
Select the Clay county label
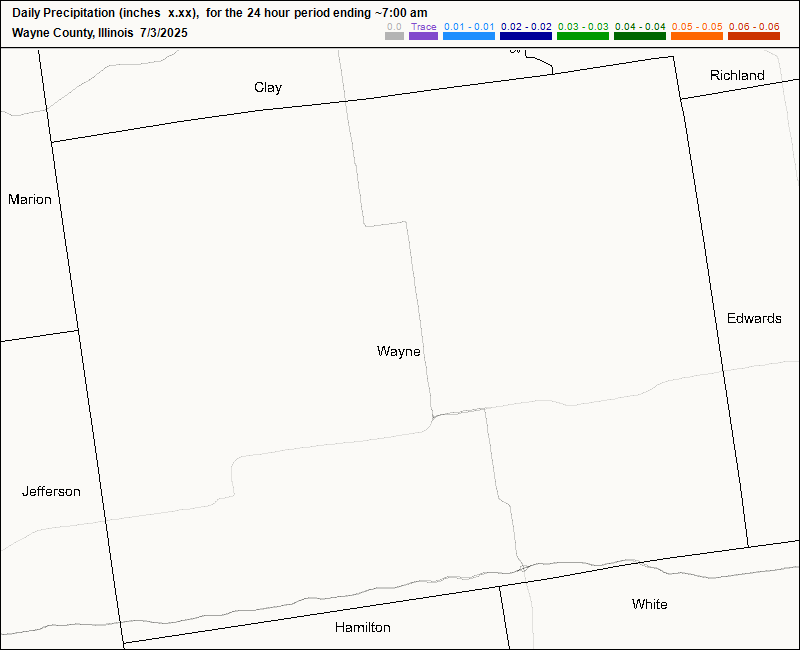click(x=268, y=88)
